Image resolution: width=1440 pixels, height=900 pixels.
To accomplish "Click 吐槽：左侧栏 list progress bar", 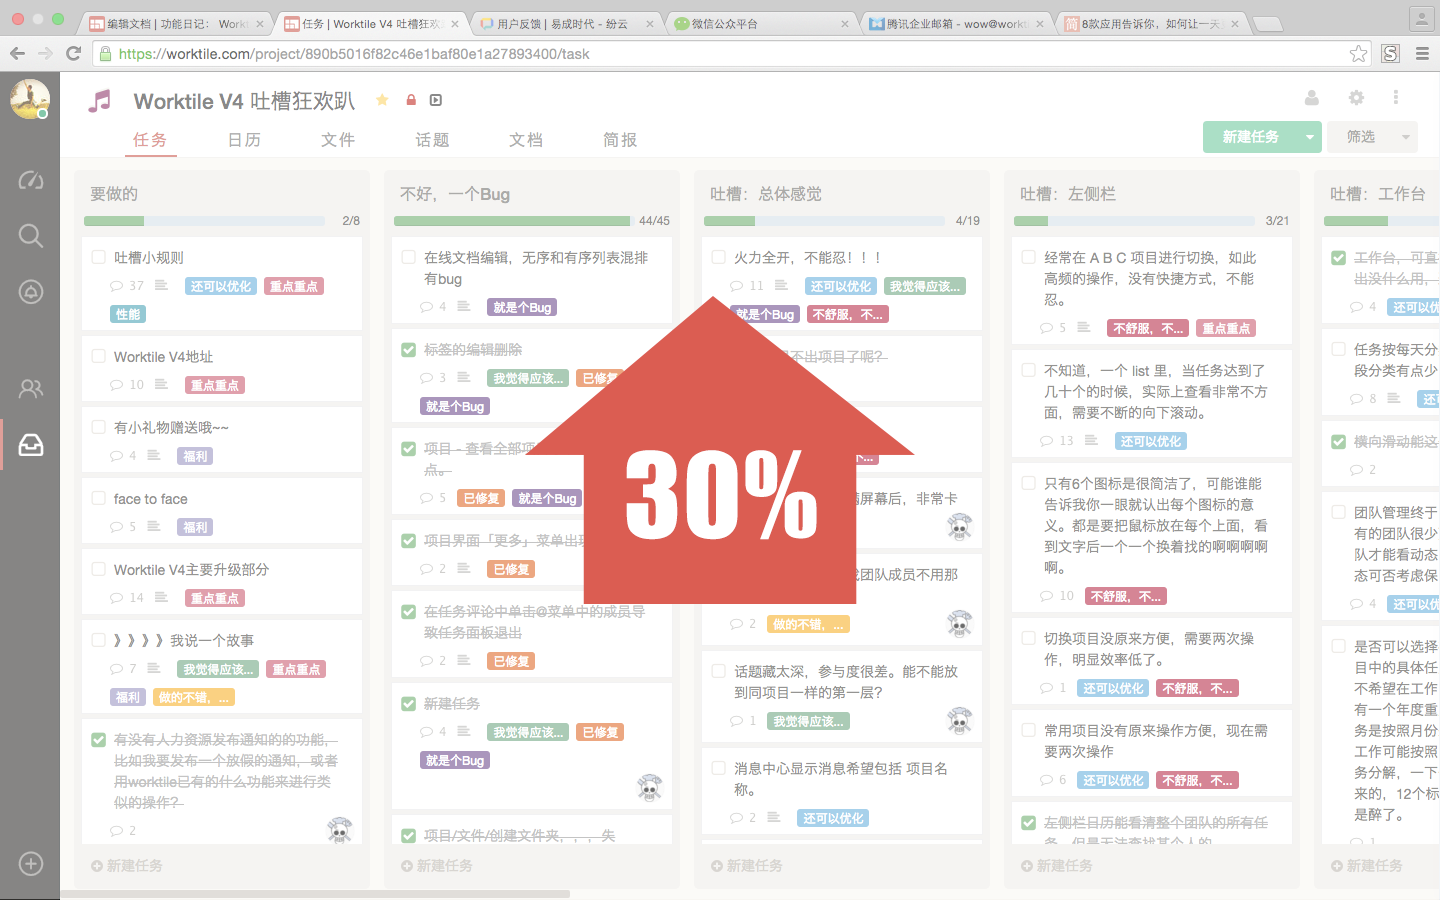I will point(1135,221).
